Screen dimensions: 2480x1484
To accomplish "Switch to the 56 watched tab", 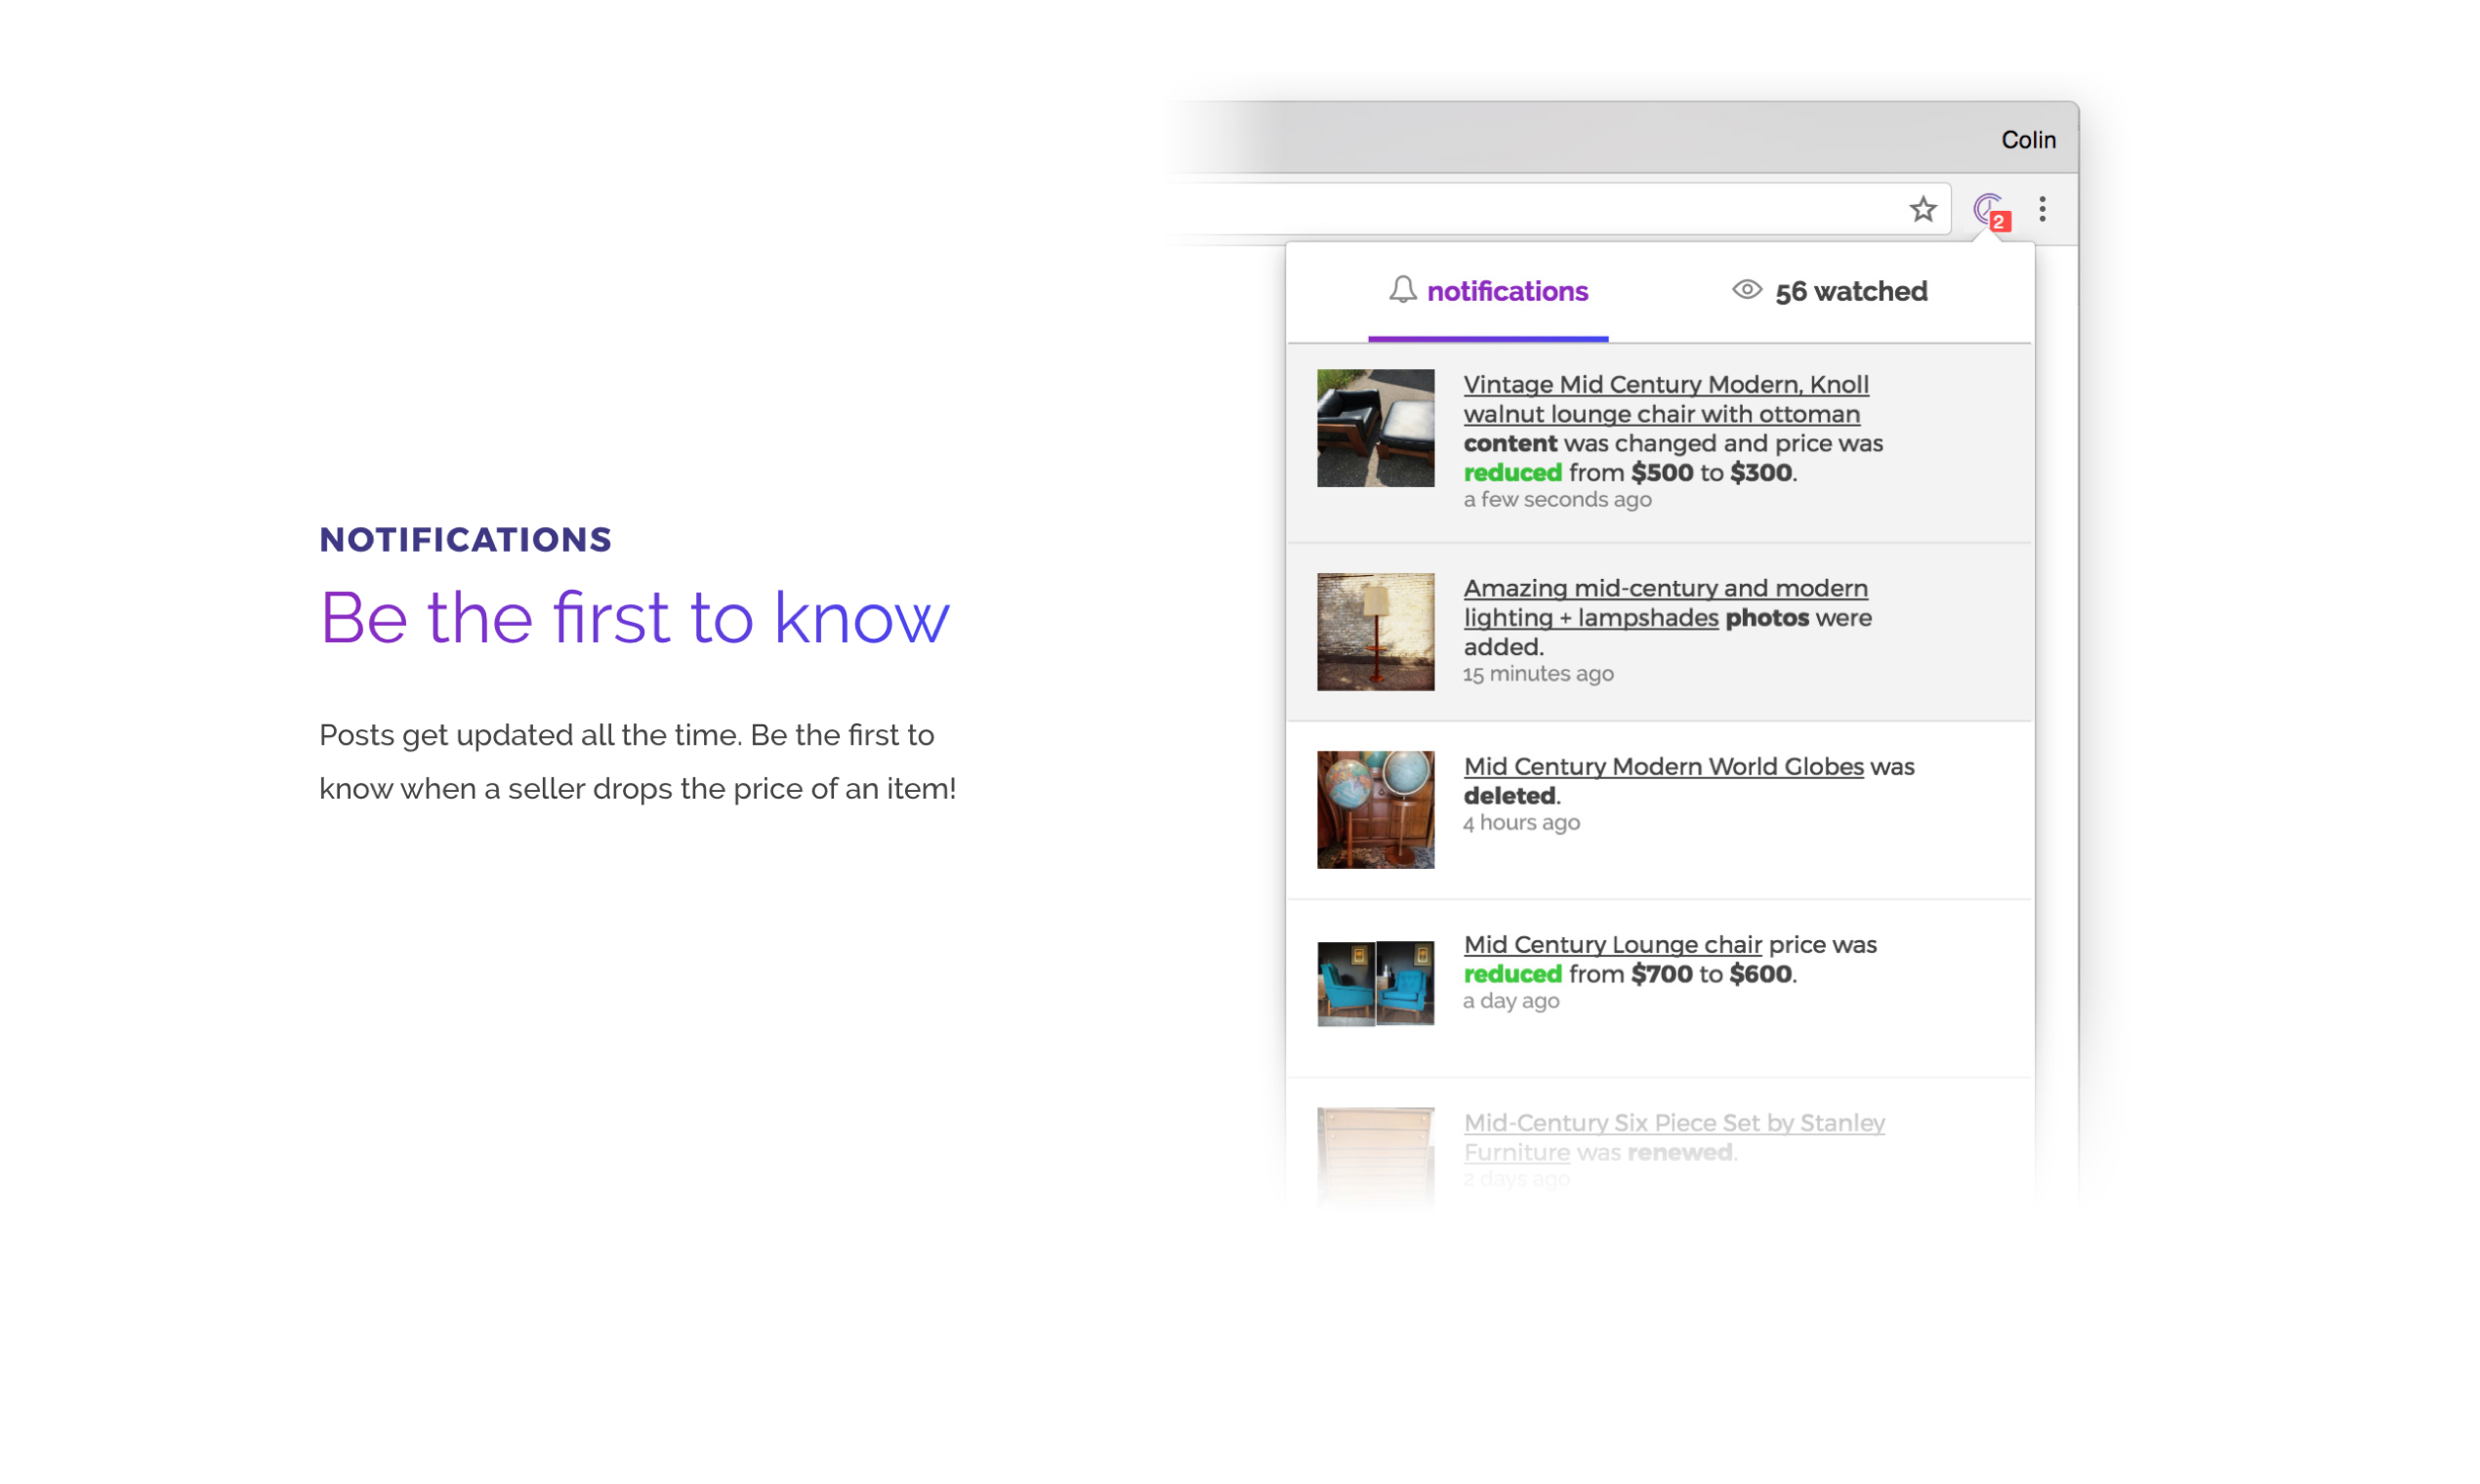I will 1850,292.
